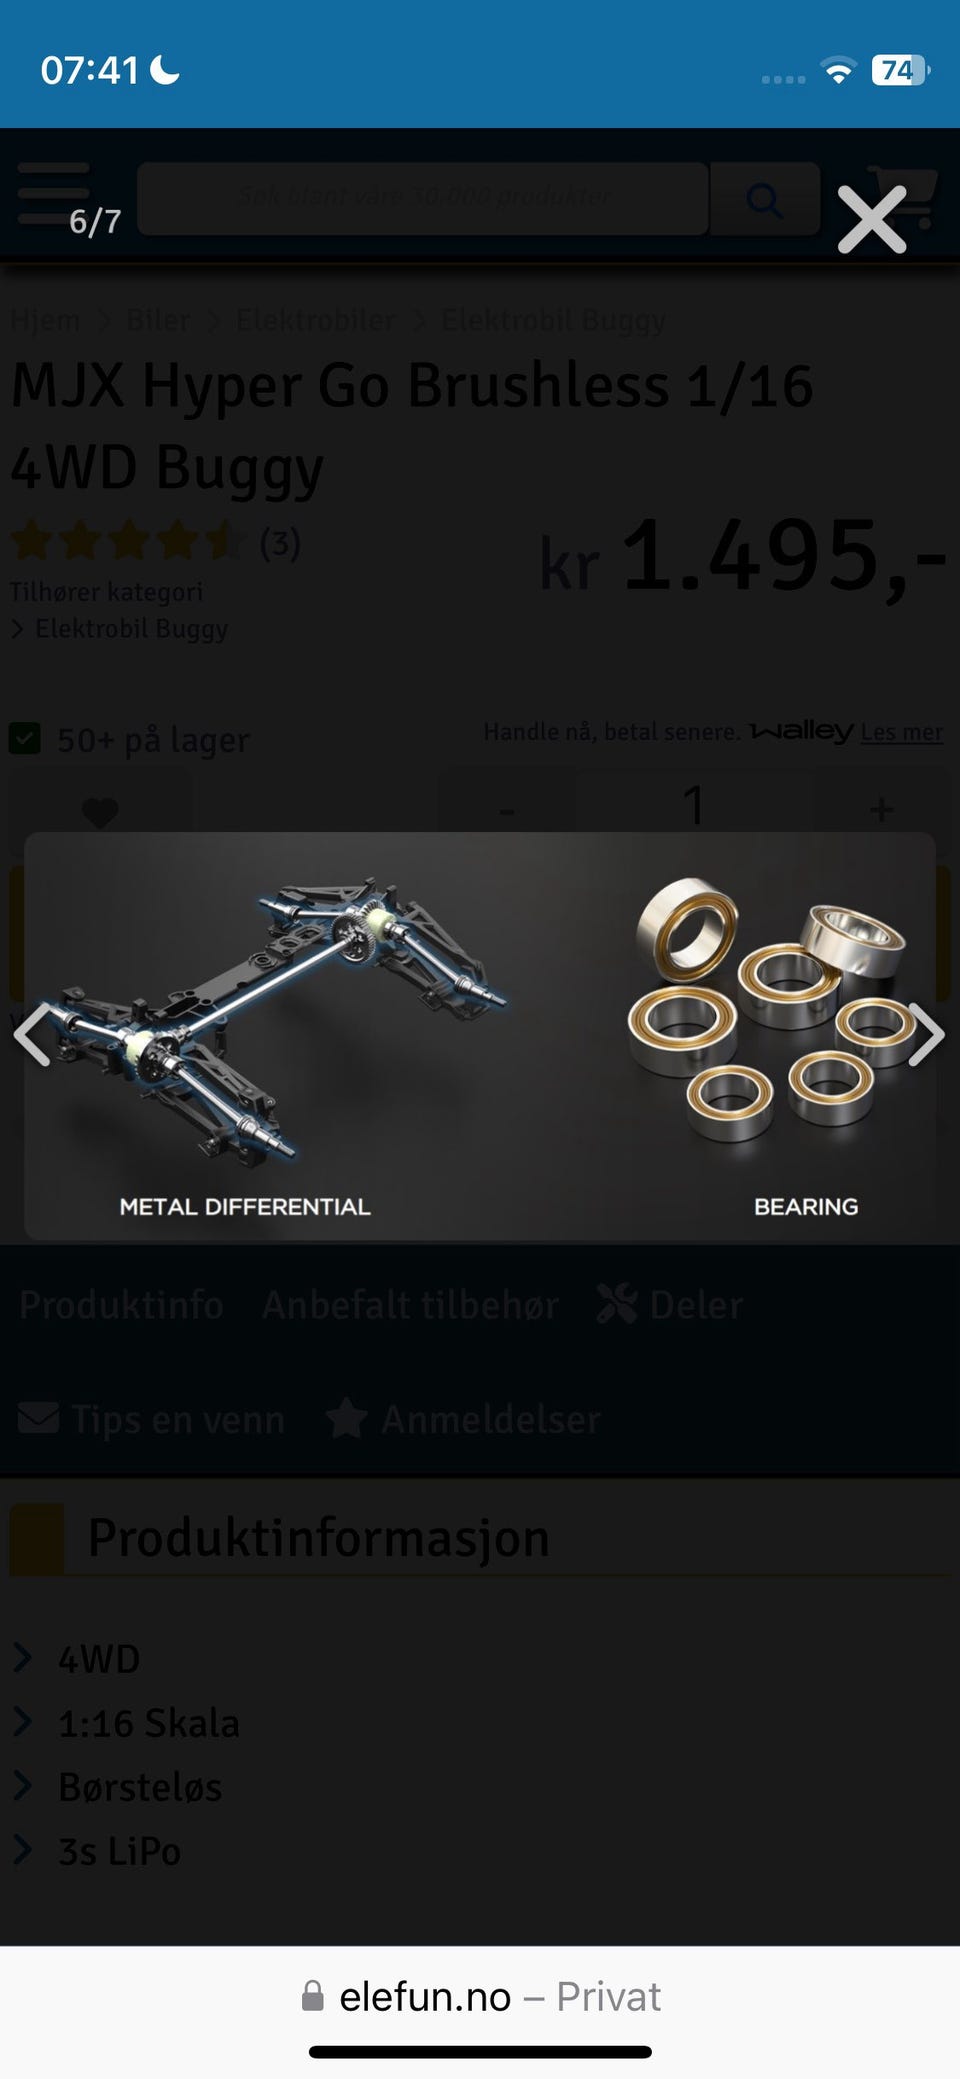The width and height of the screenshot is (960, 2079).
Task: Close the image lightbox with the X
Action: (x=872, y=219)
